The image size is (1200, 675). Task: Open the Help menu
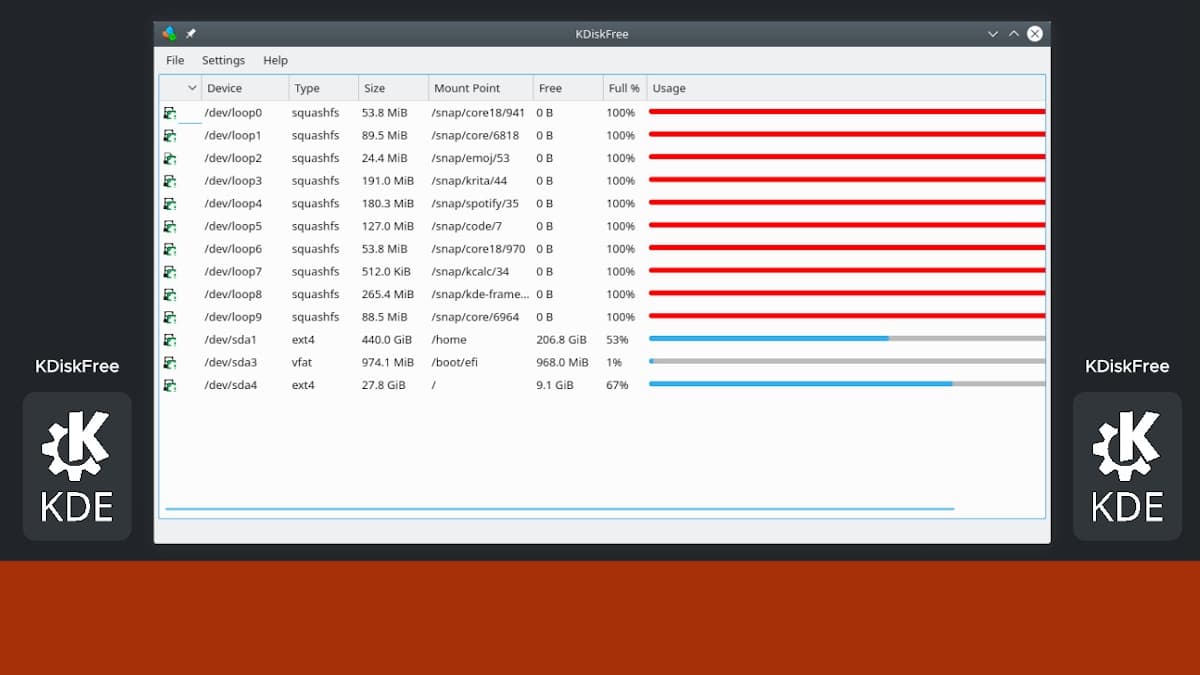275,61
